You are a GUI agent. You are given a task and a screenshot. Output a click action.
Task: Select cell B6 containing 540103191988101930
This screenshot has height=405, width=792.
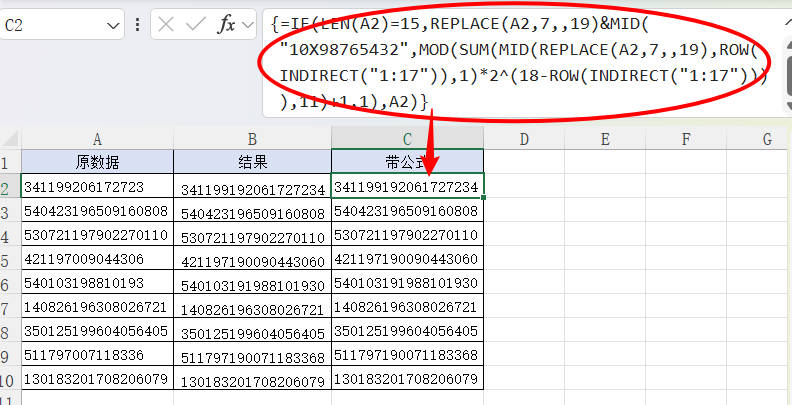(253, 284)
